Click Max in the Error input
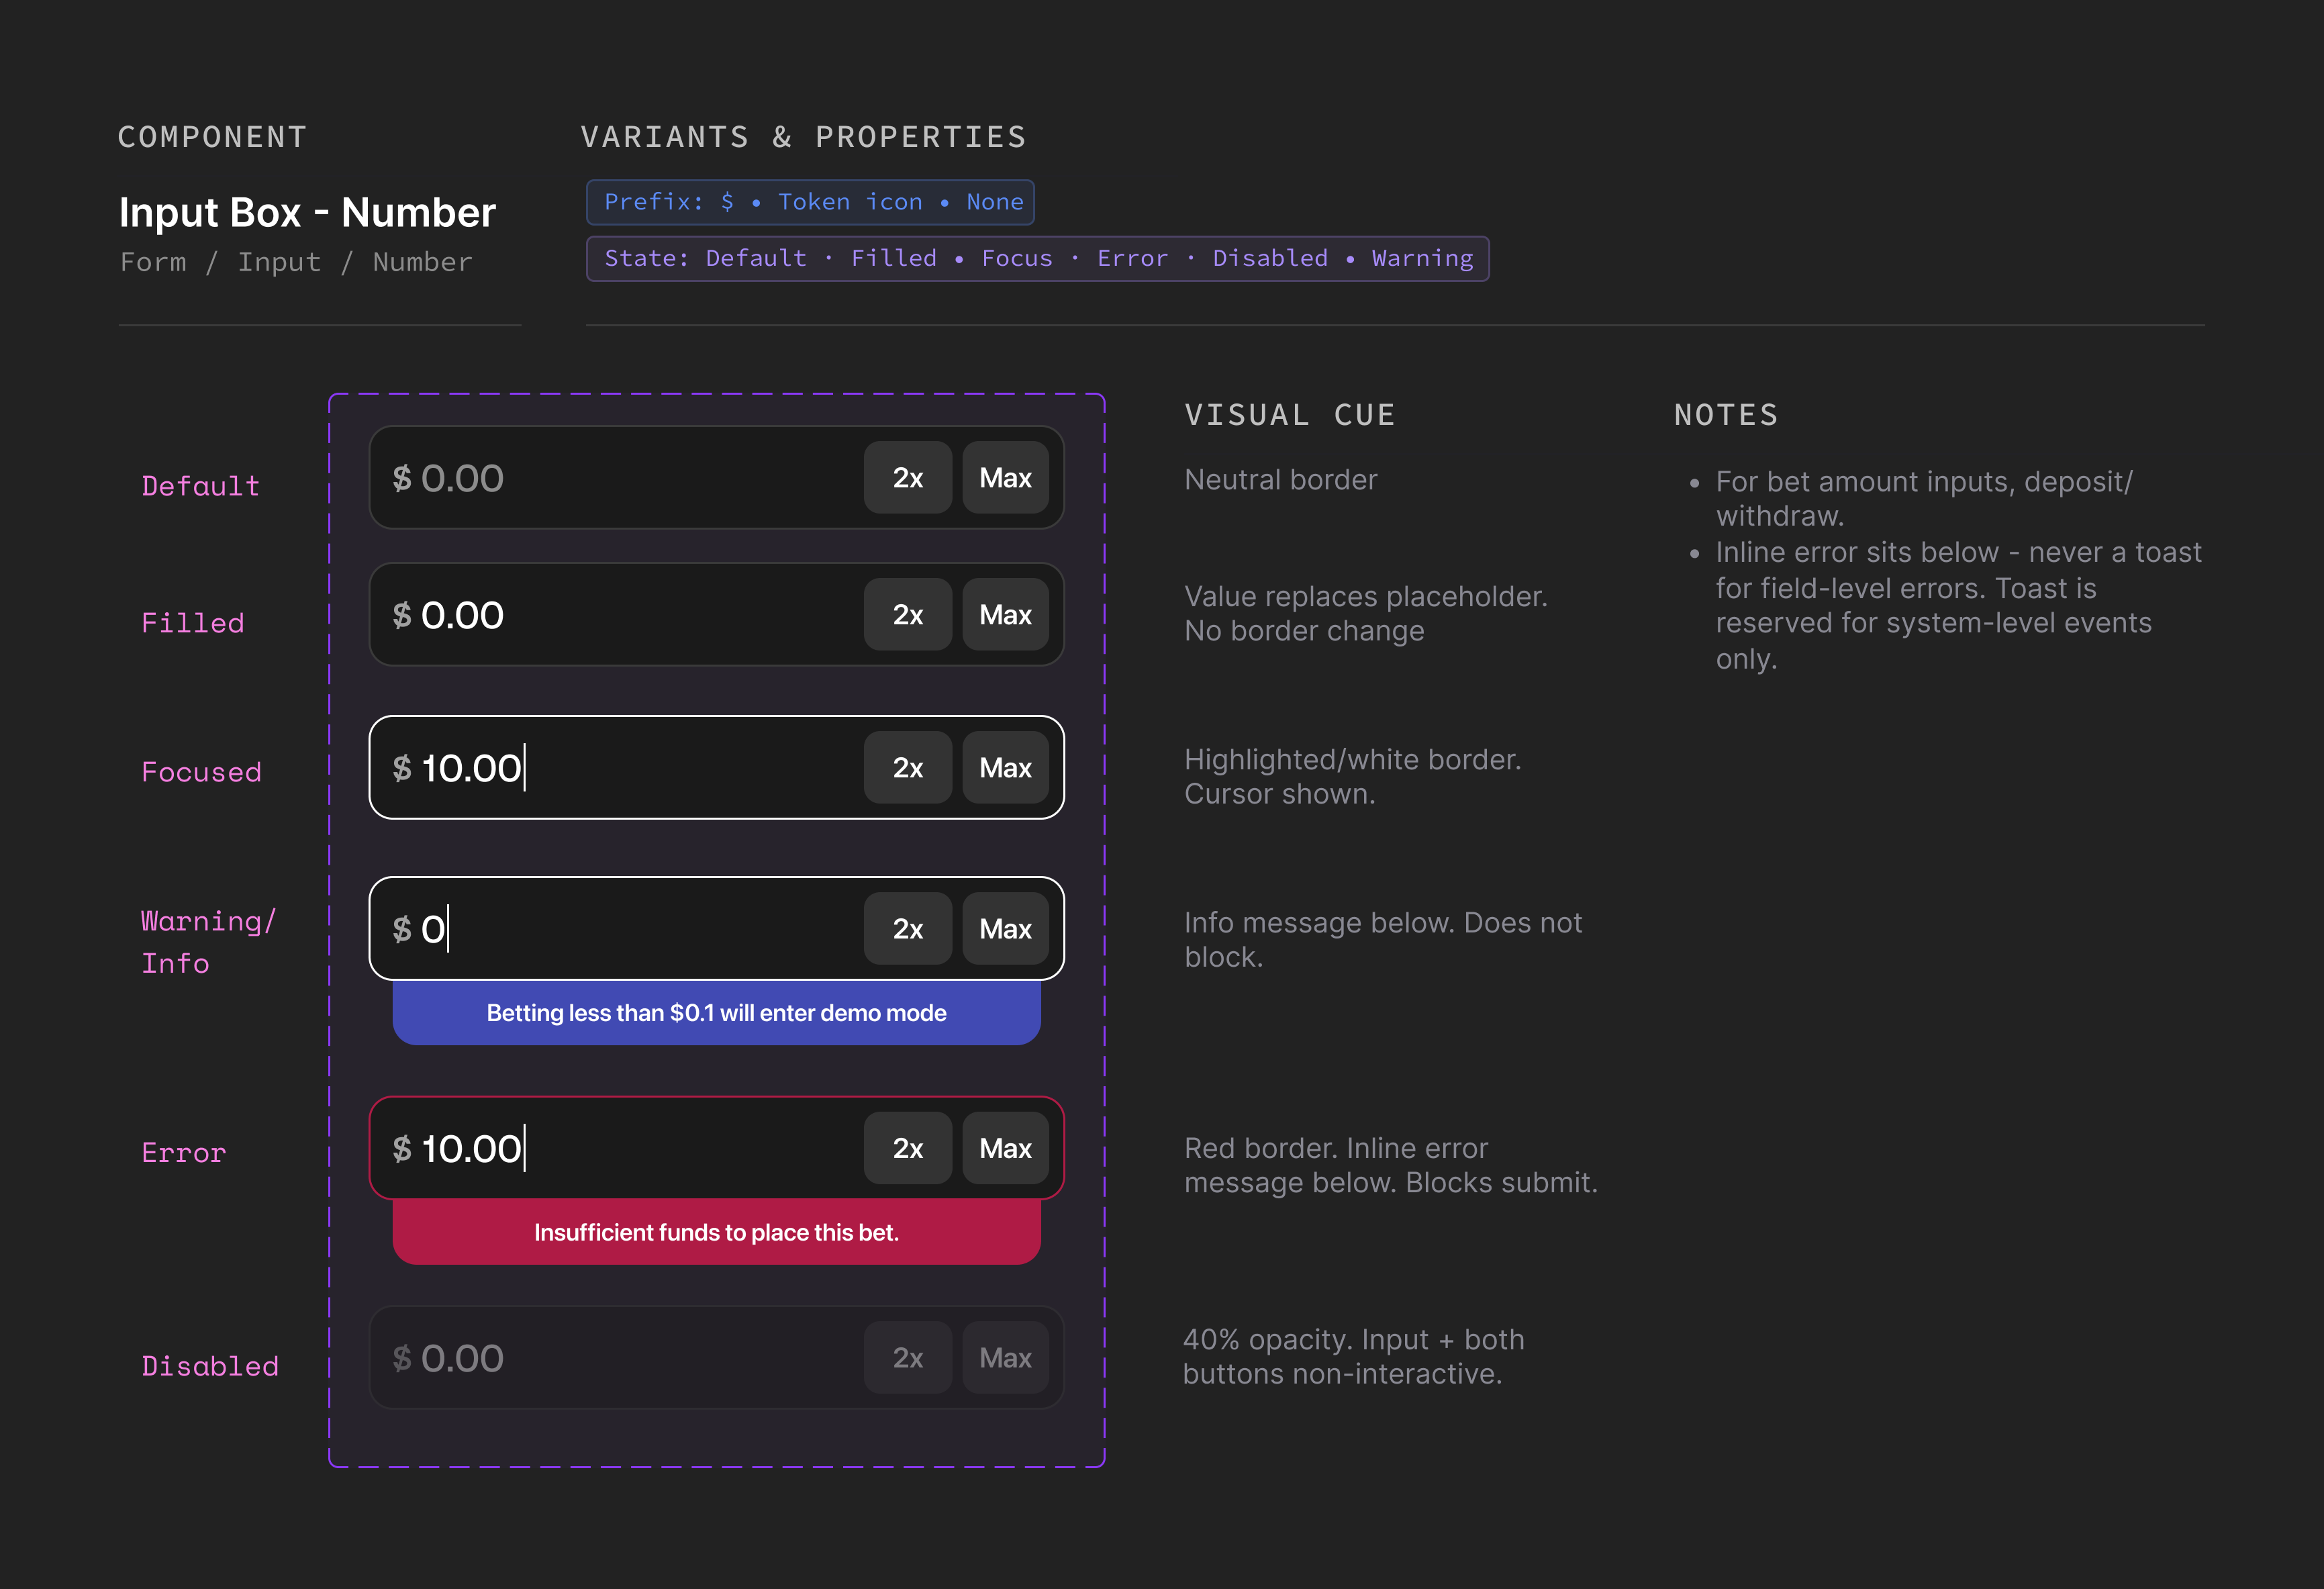 [x=1005, y=1148]
